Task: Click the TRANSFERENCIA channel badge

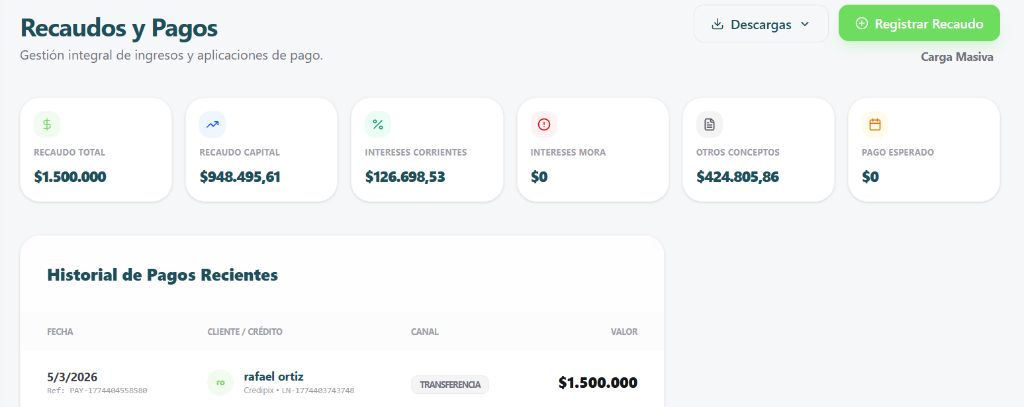Action: coord(449,384)
